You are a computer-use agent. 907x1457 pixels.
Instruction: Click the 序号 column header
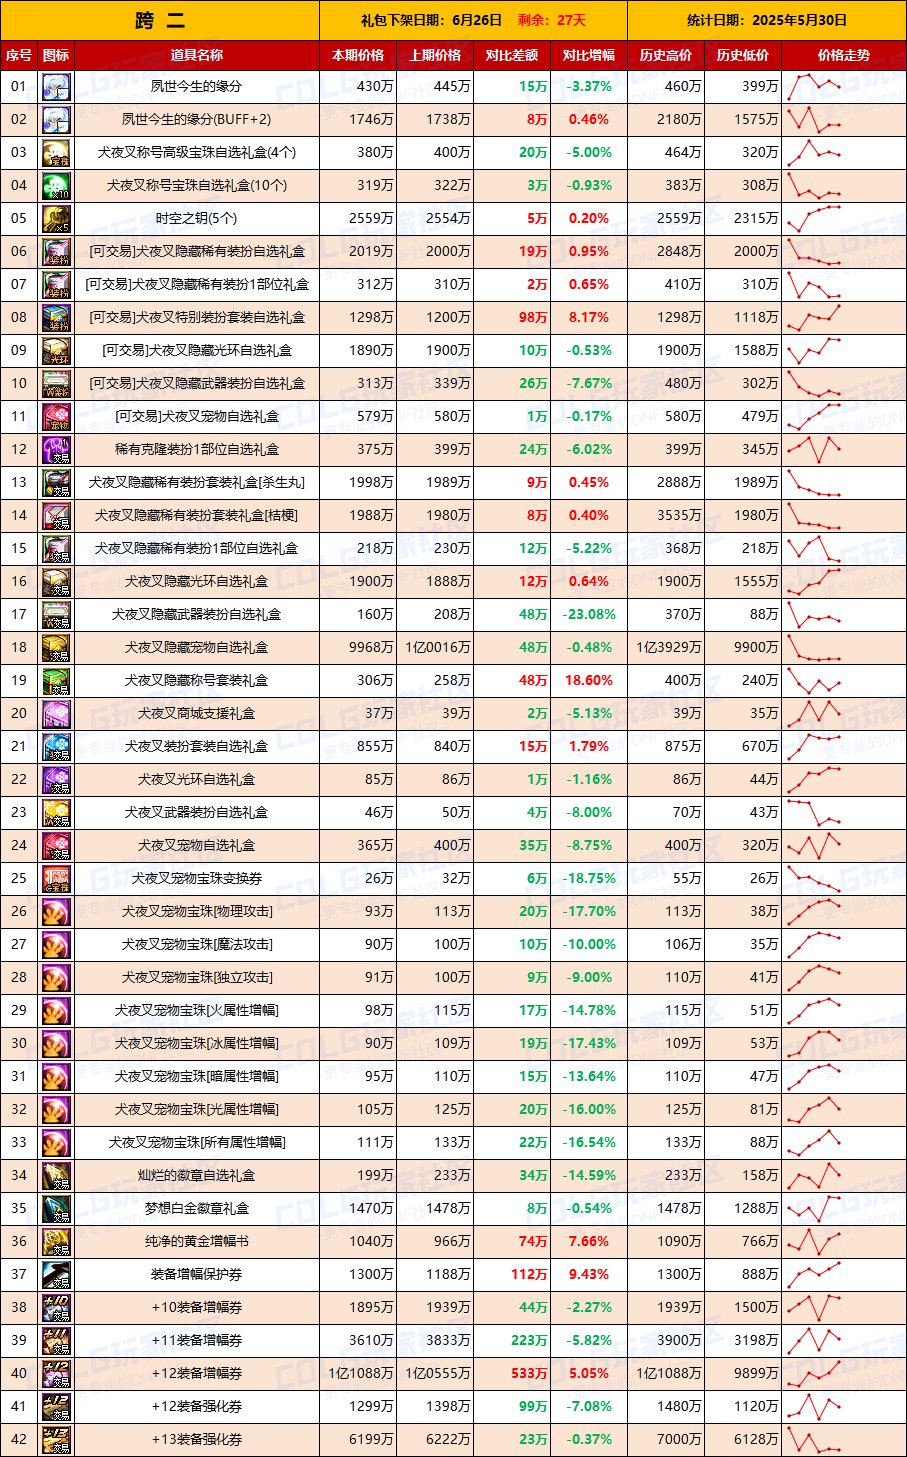tap(19, 56)
